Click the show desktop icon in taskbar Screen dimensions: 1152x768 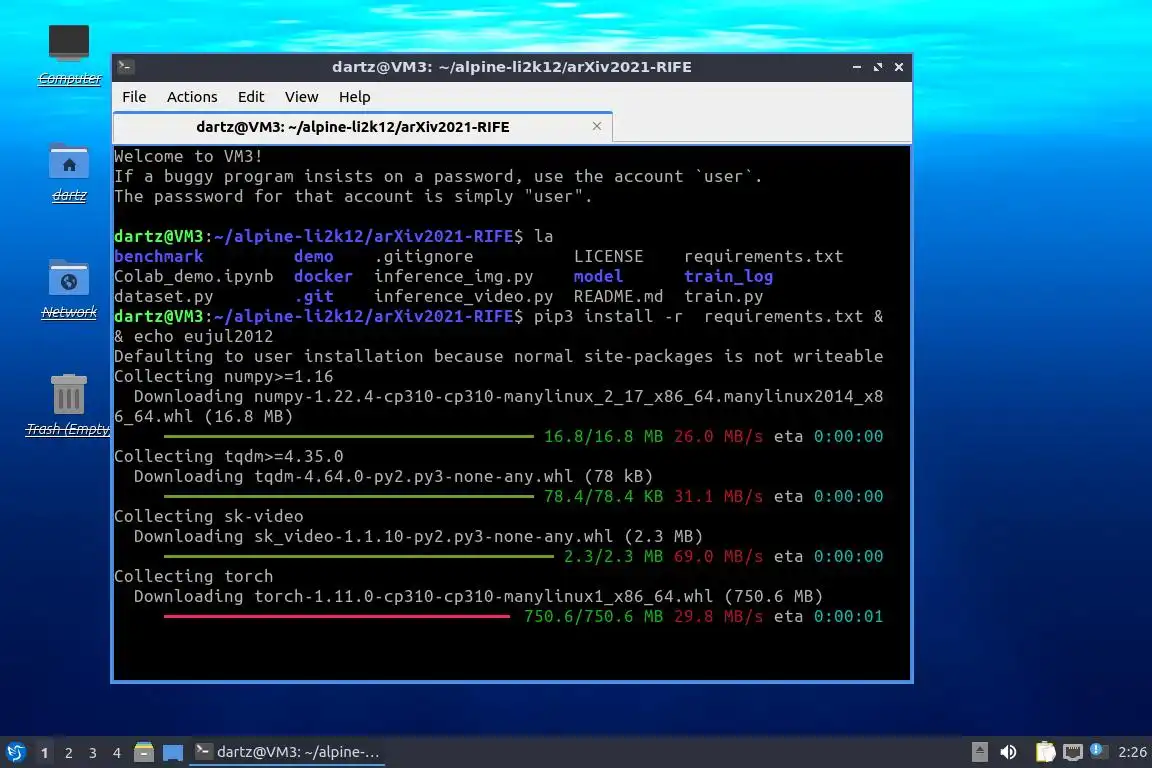(x=173, y=752)
